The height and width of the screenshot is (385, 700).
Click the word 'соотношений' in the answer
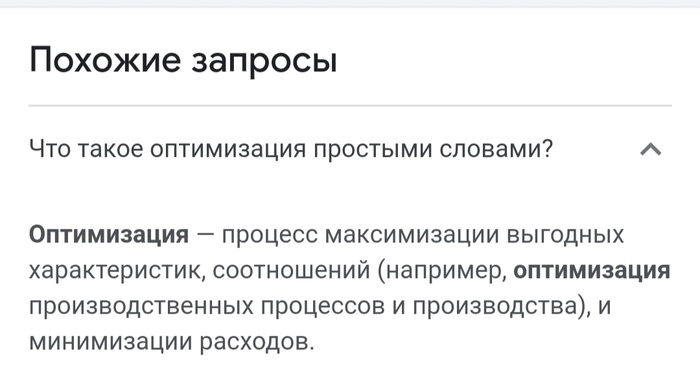pos(292,271)
